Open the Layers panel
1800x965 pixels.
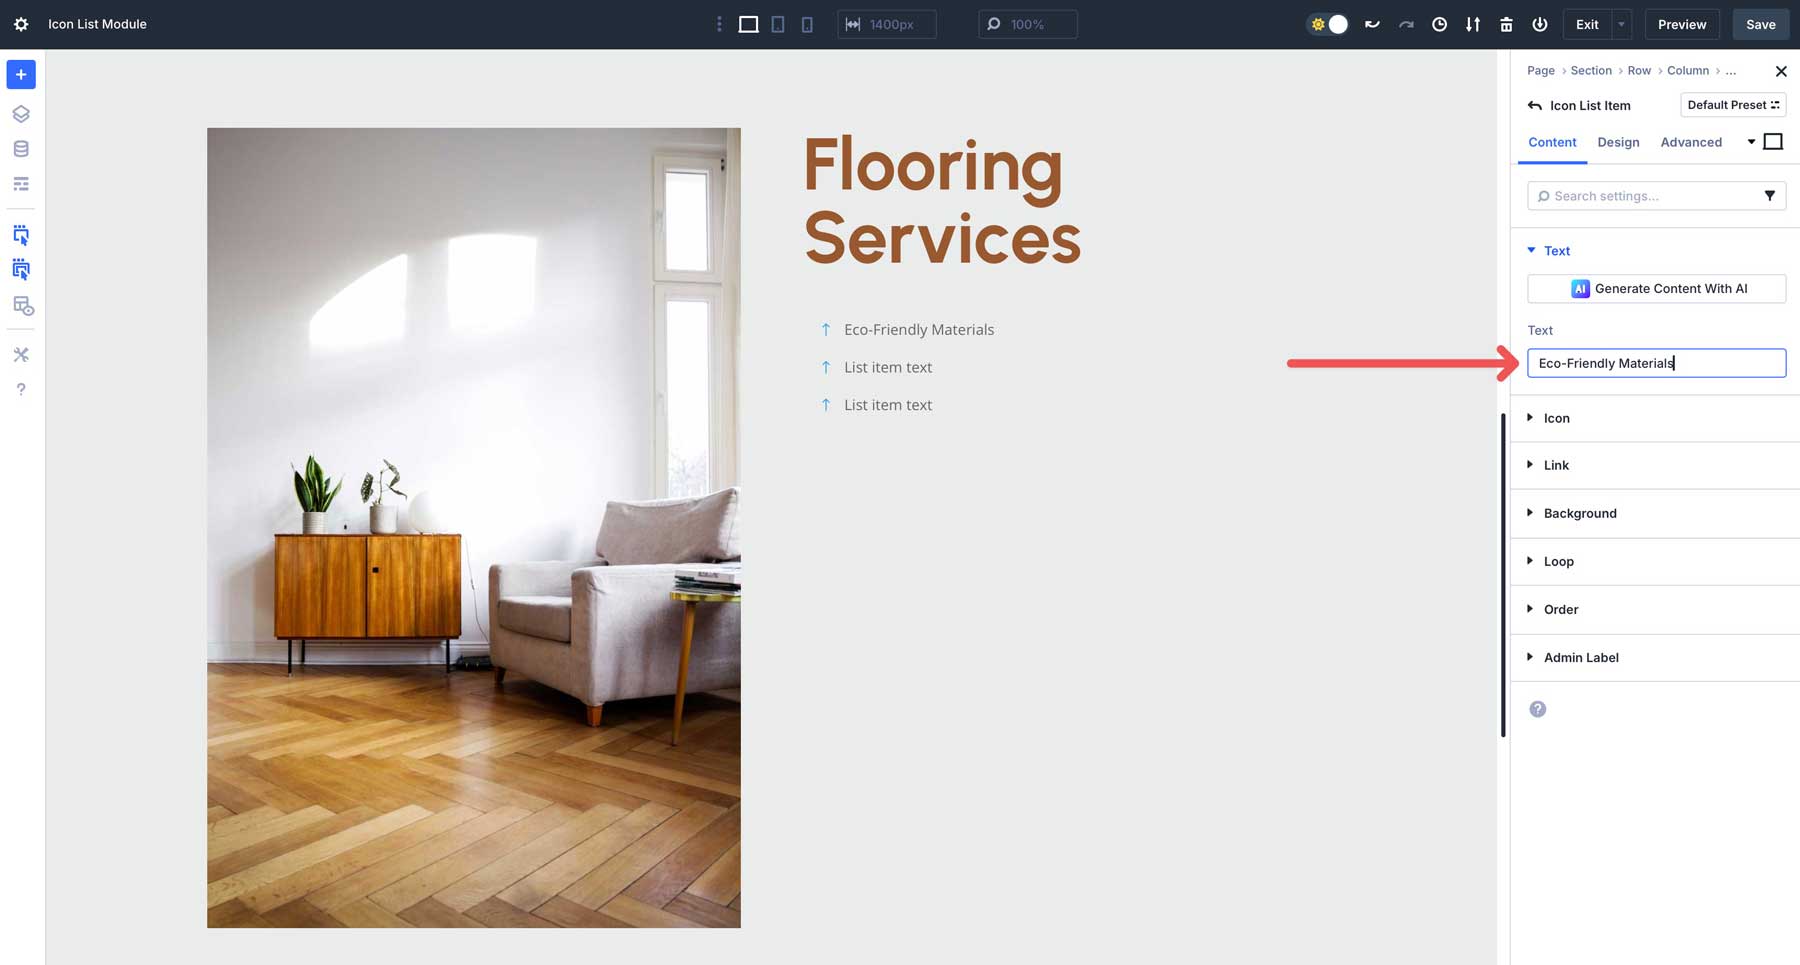(20, 113)
